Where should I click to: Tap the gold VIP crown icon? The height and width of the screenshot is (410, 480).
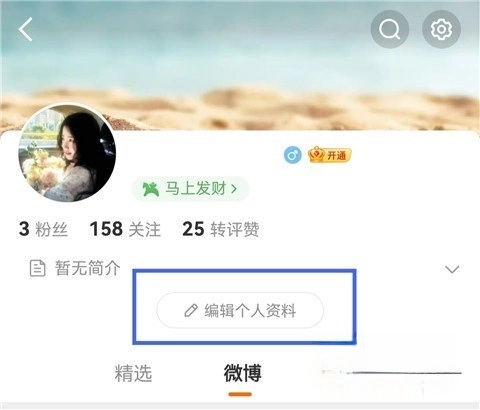tap(316, 155)
